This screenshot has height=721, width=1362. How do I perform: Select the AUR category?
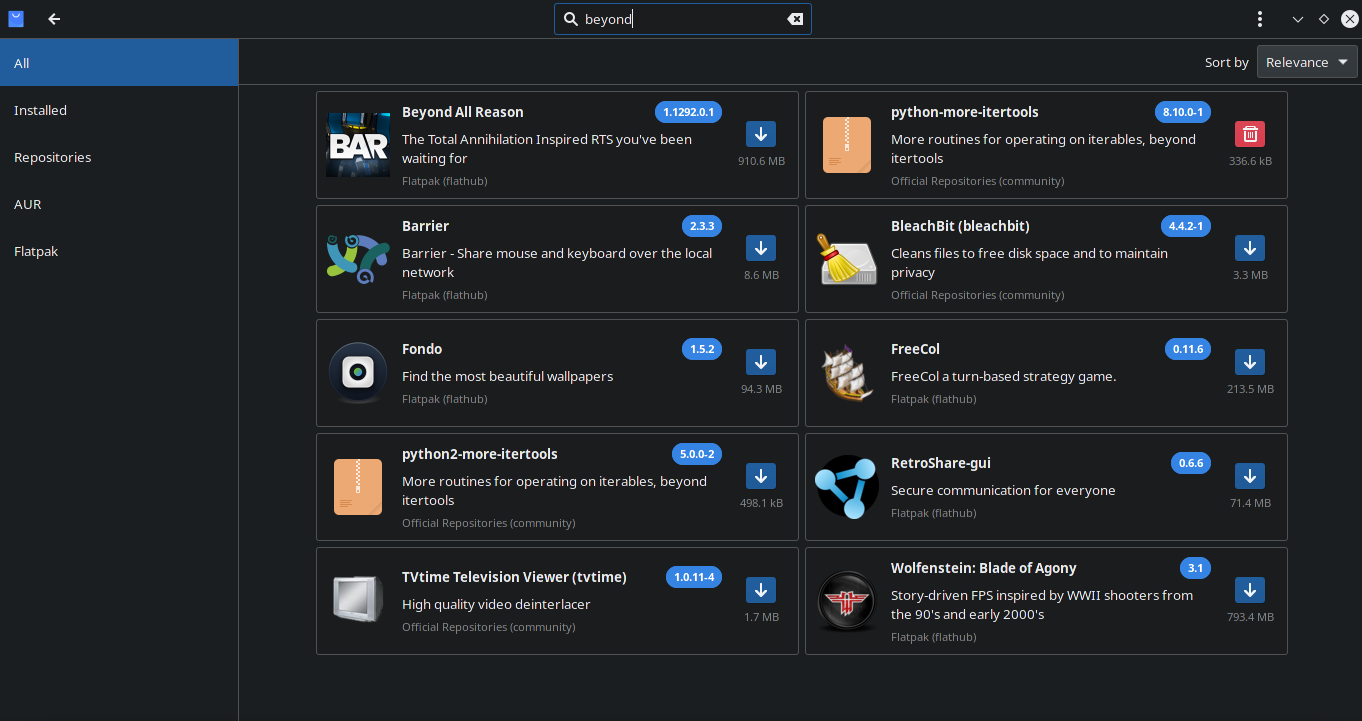pos(119,204)
